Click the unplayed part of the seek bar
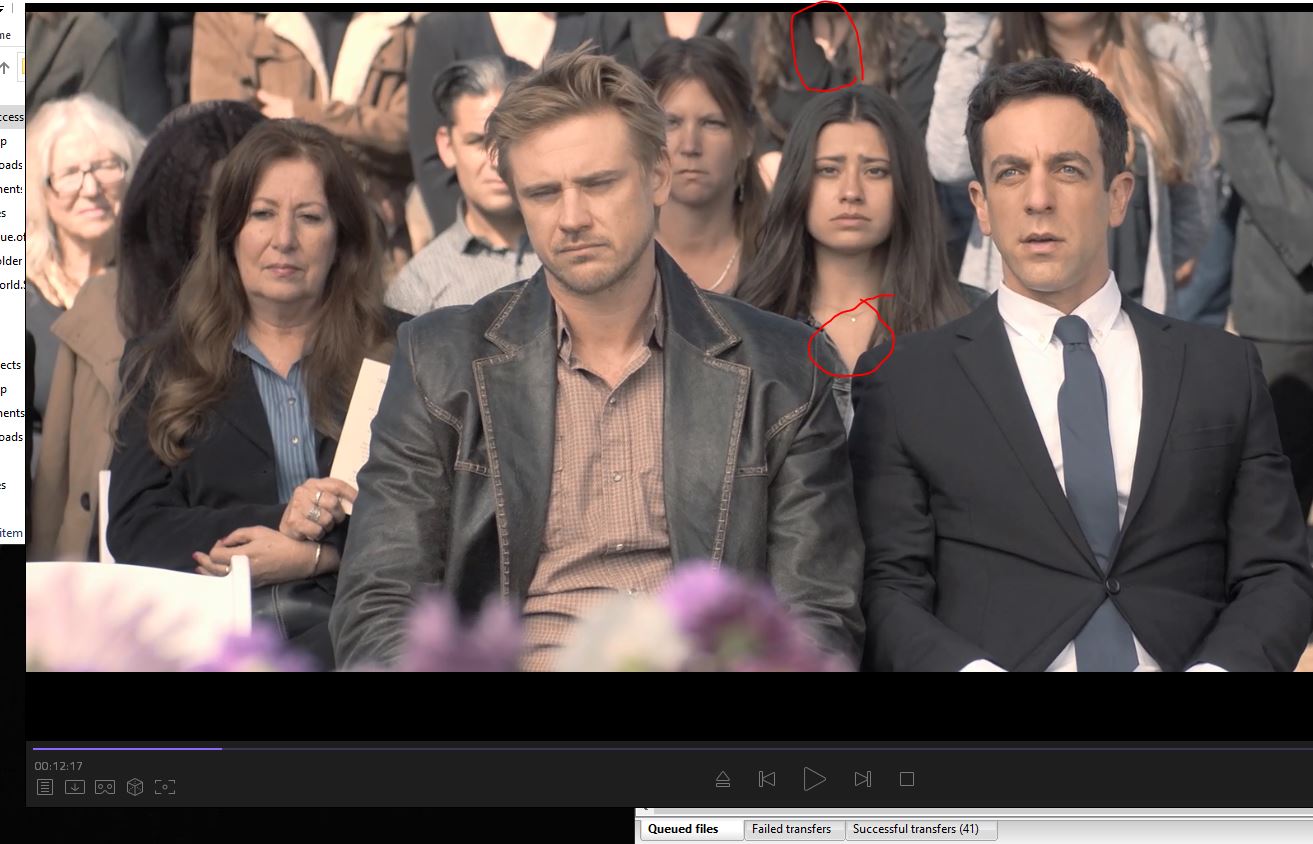 [760, 748]
